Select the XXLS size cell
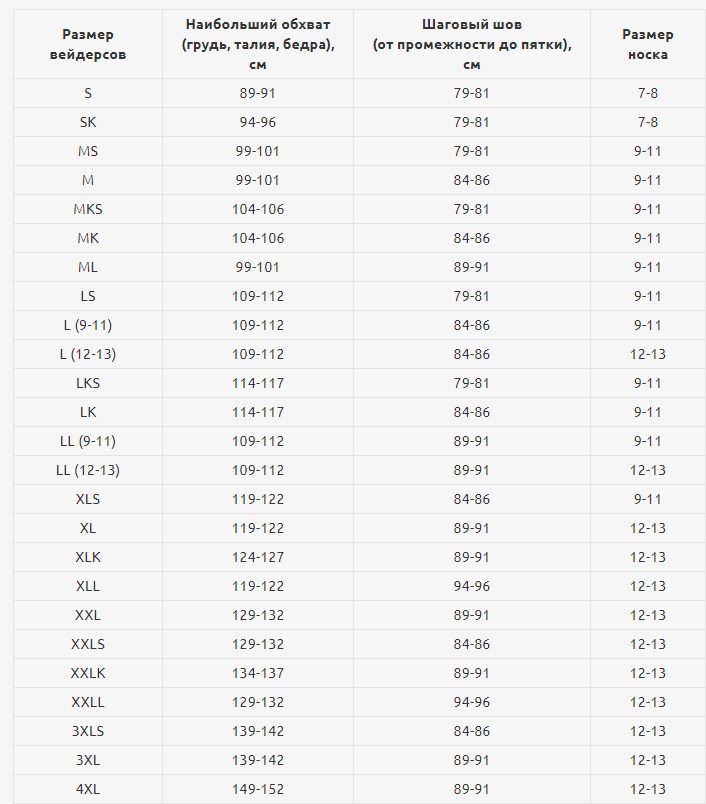 click(88, 644)
